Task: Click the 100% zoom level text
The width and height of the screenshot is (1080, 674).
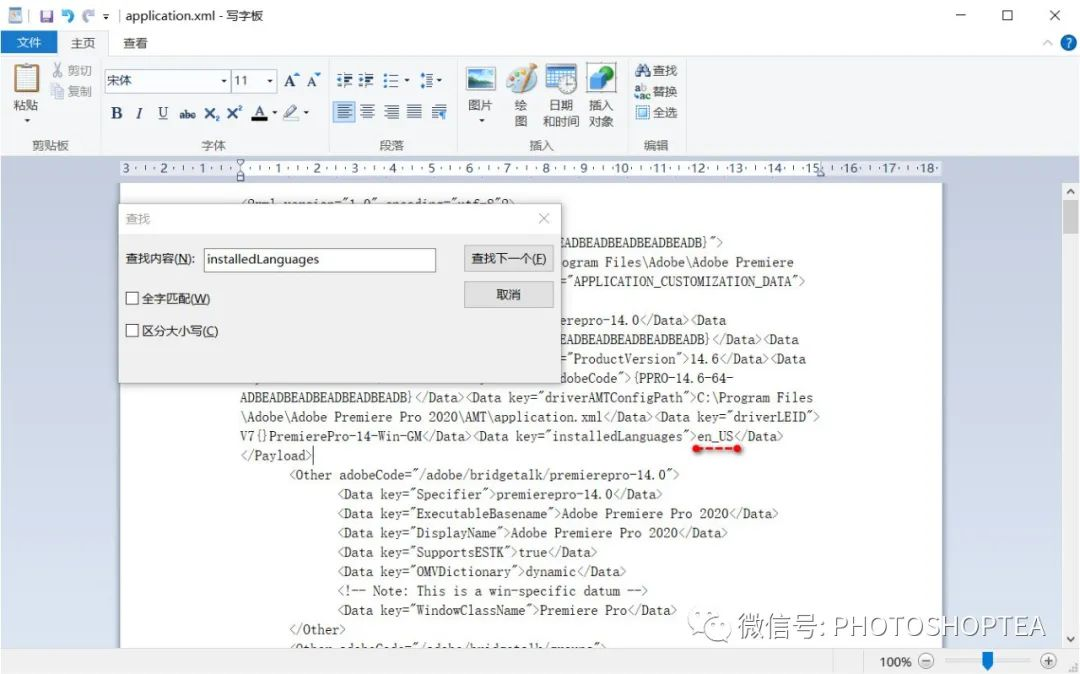Action: point(895,662)
